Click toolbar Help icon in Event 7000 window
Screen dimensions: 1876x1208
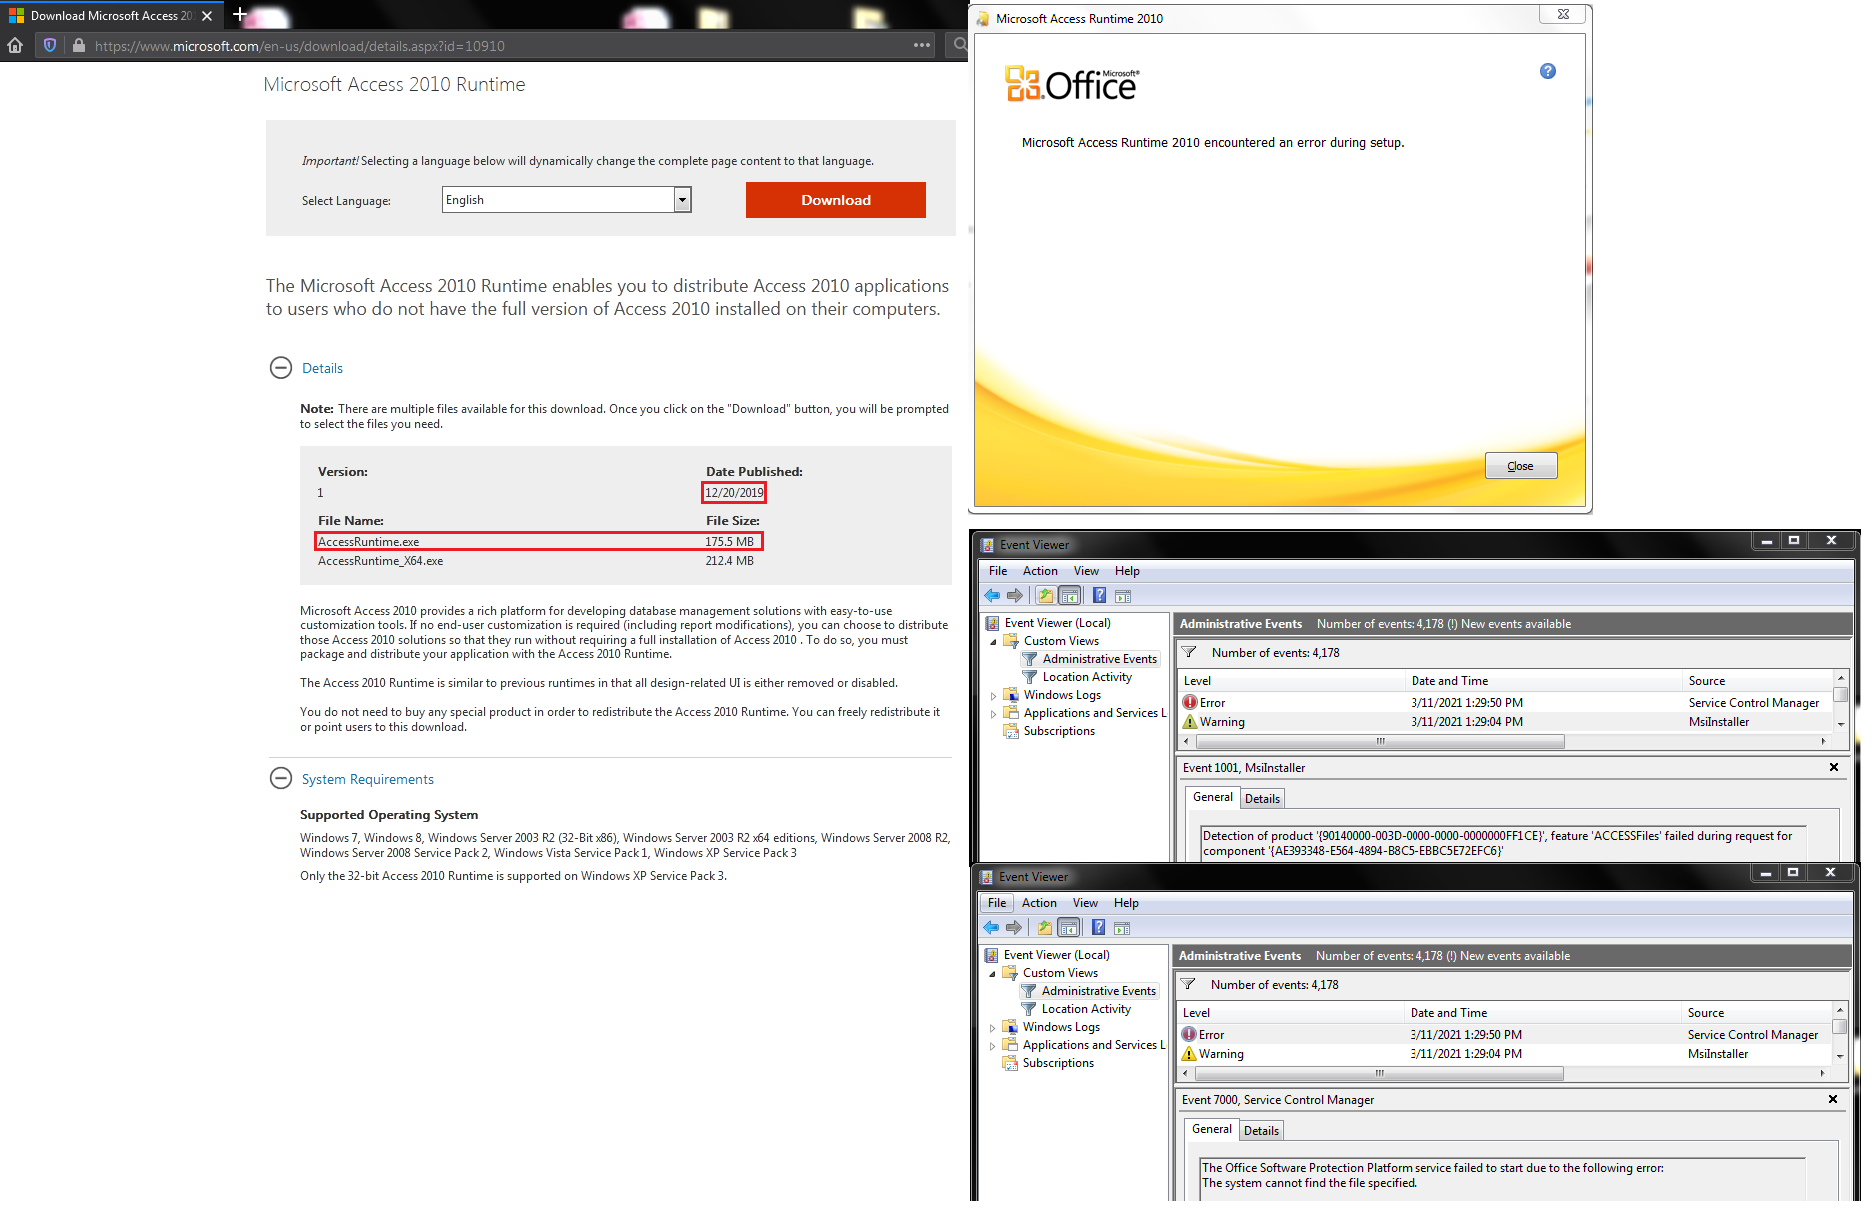coord(1098,928)
